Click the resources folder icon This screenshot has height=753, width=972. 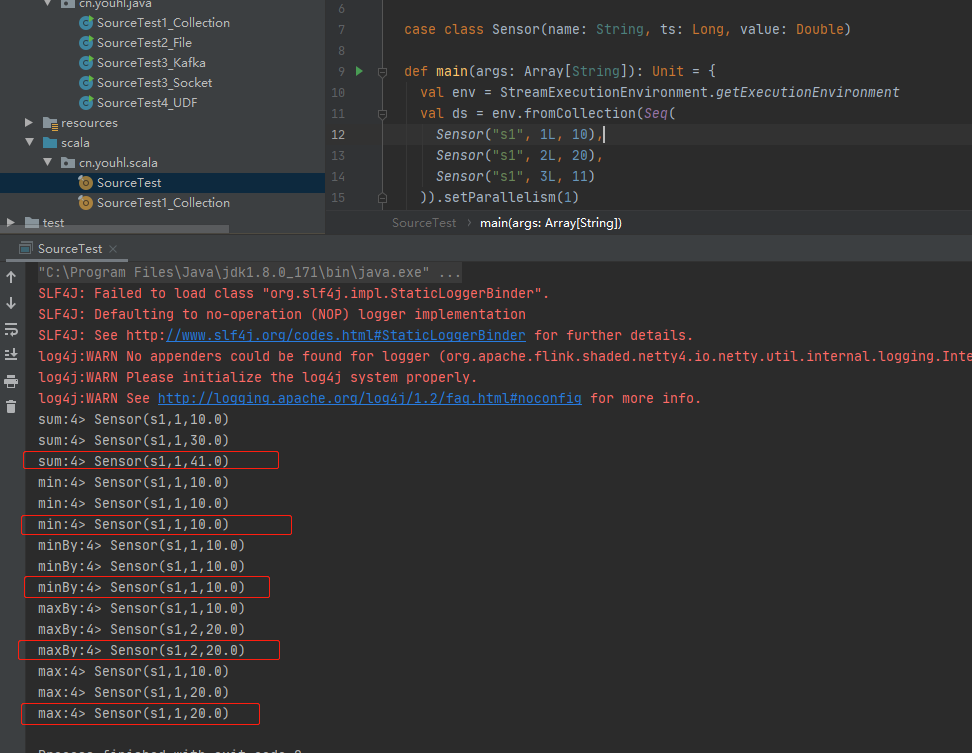(x=50, y=123)
